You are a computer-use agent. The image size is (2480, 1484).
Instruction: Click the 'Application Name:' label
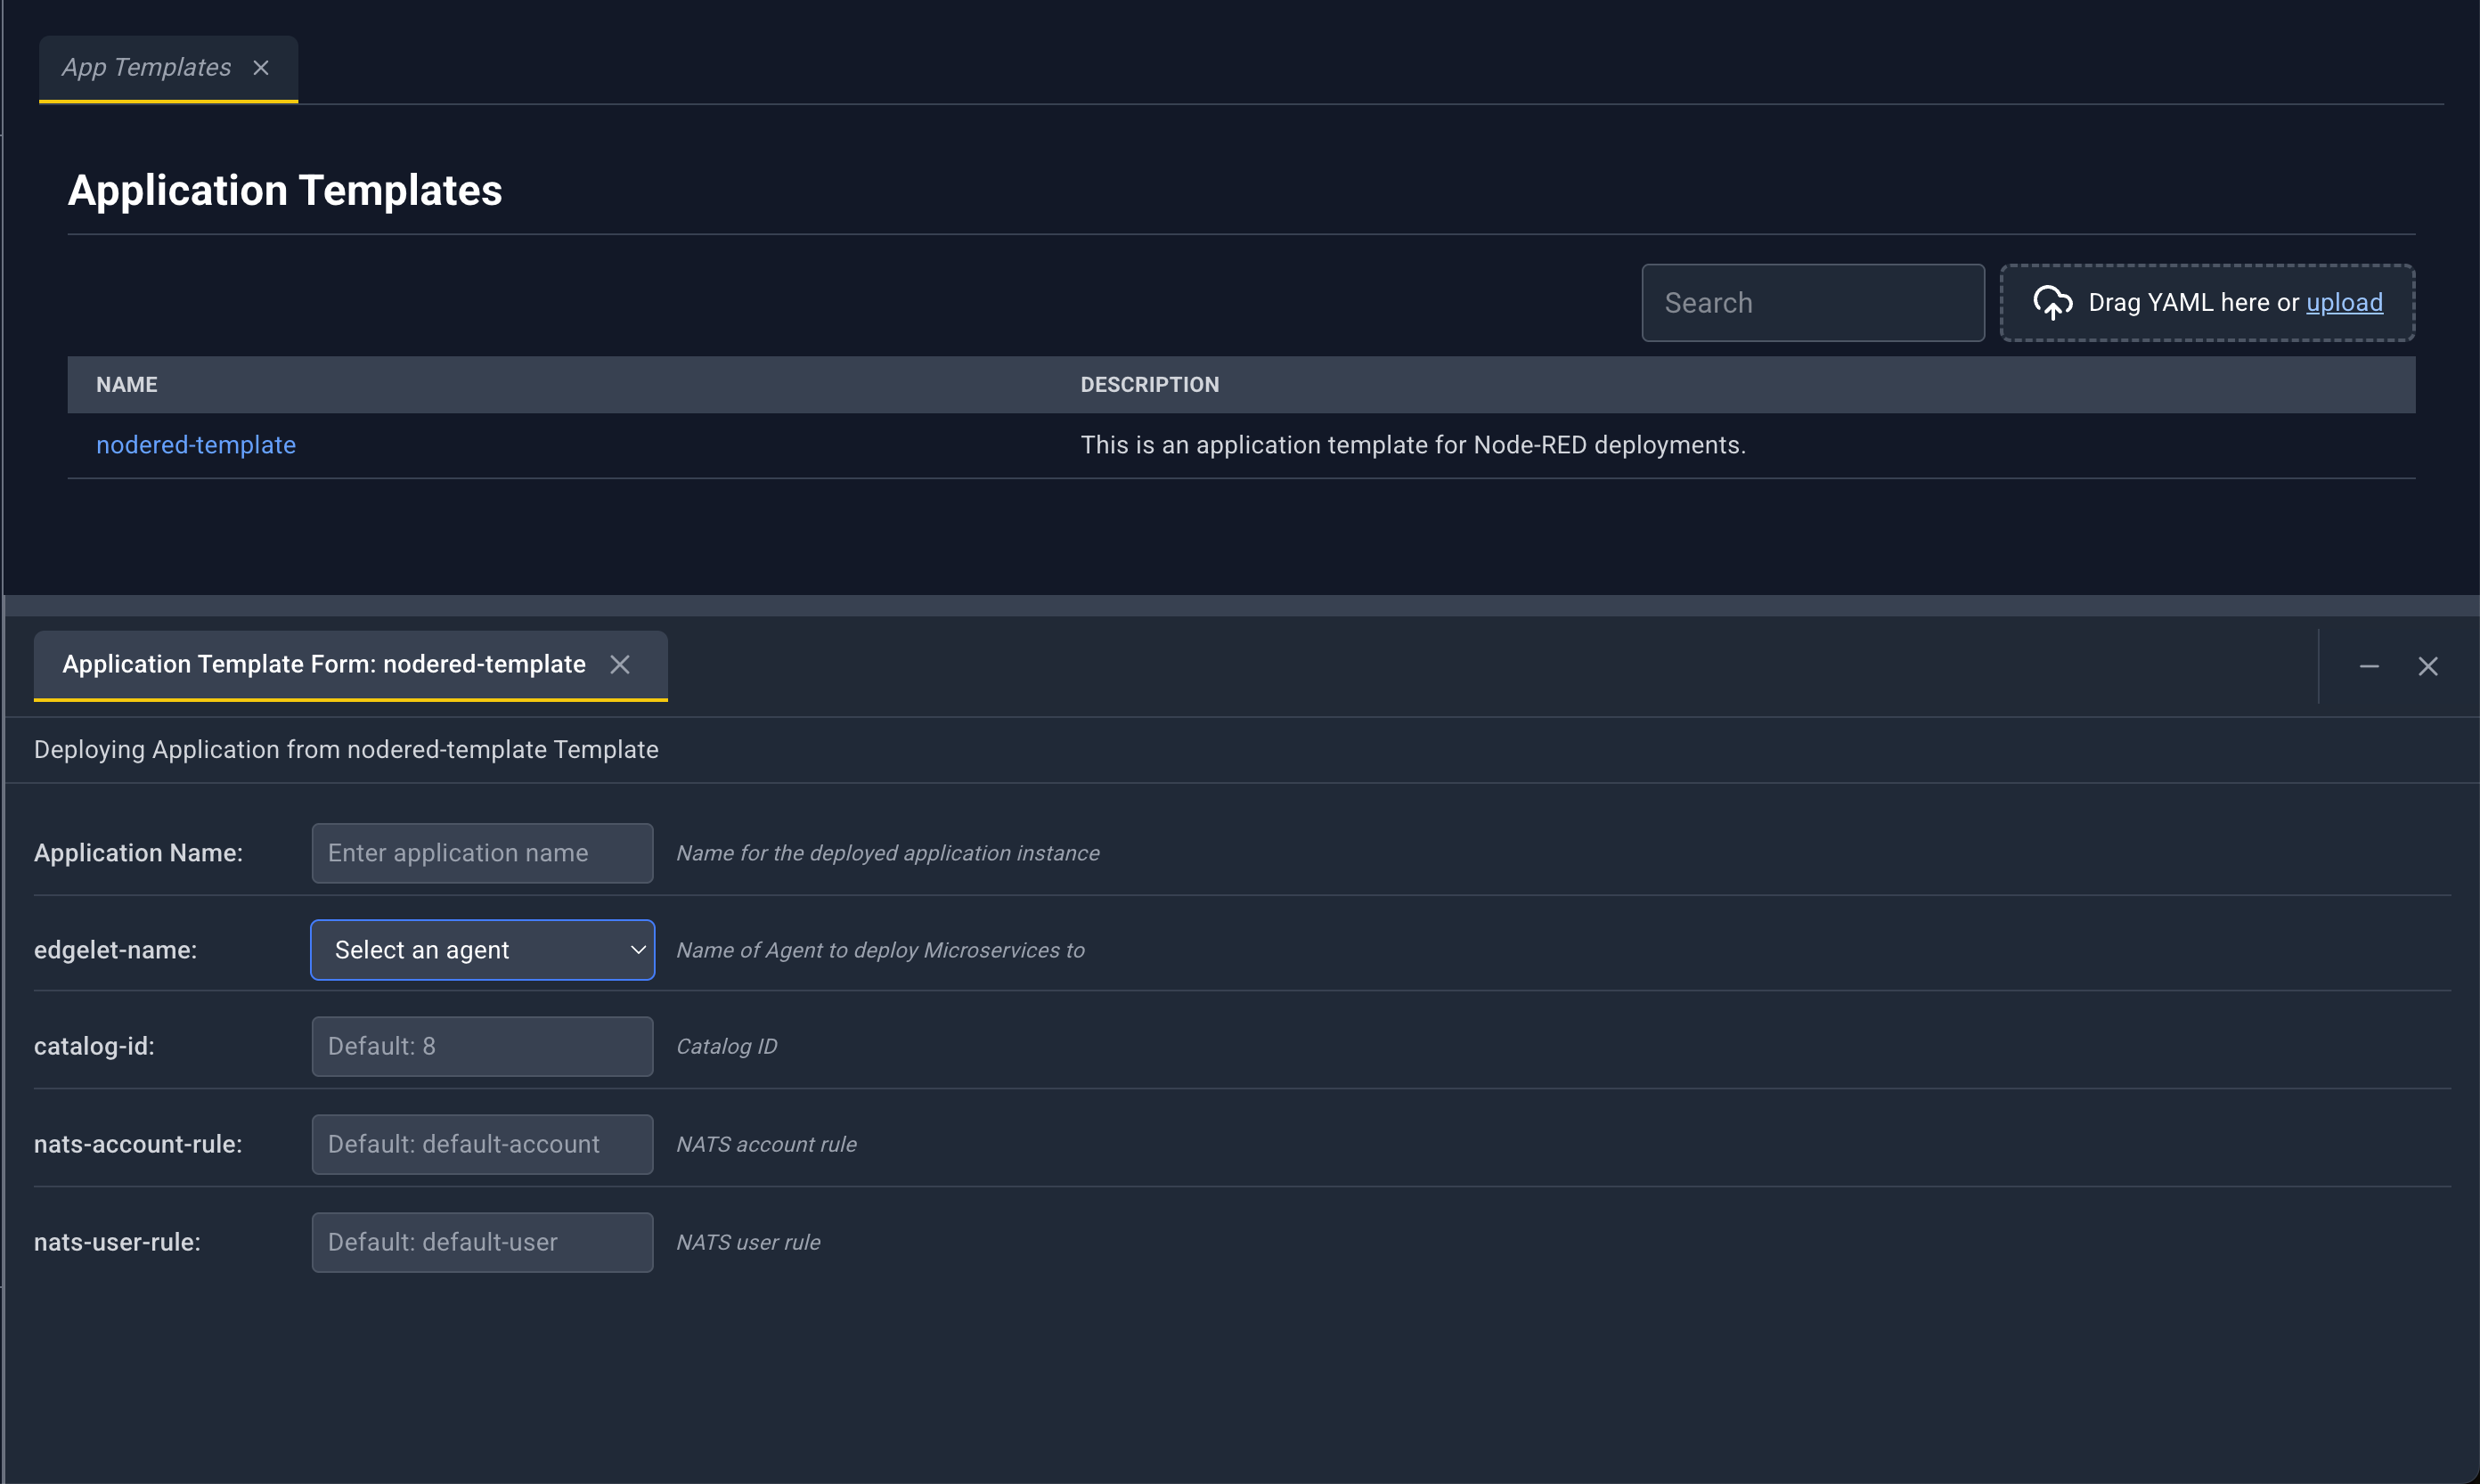coord(138,853)
